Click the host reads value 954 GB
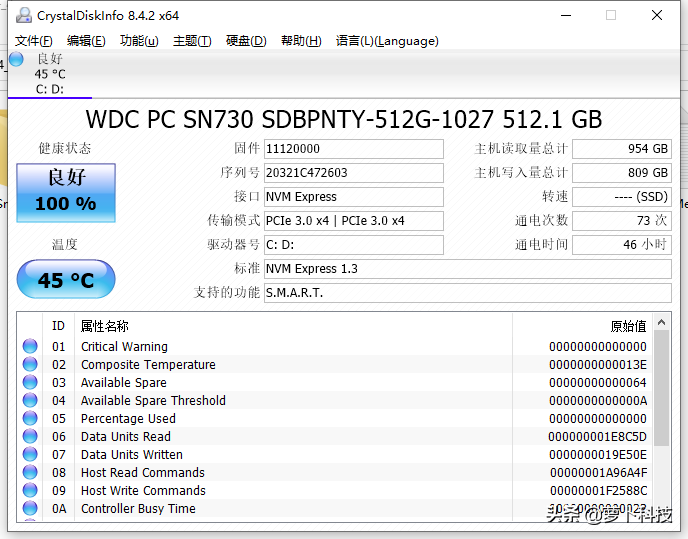This screenshot has height=539, width=688. (x=622, y=149)
